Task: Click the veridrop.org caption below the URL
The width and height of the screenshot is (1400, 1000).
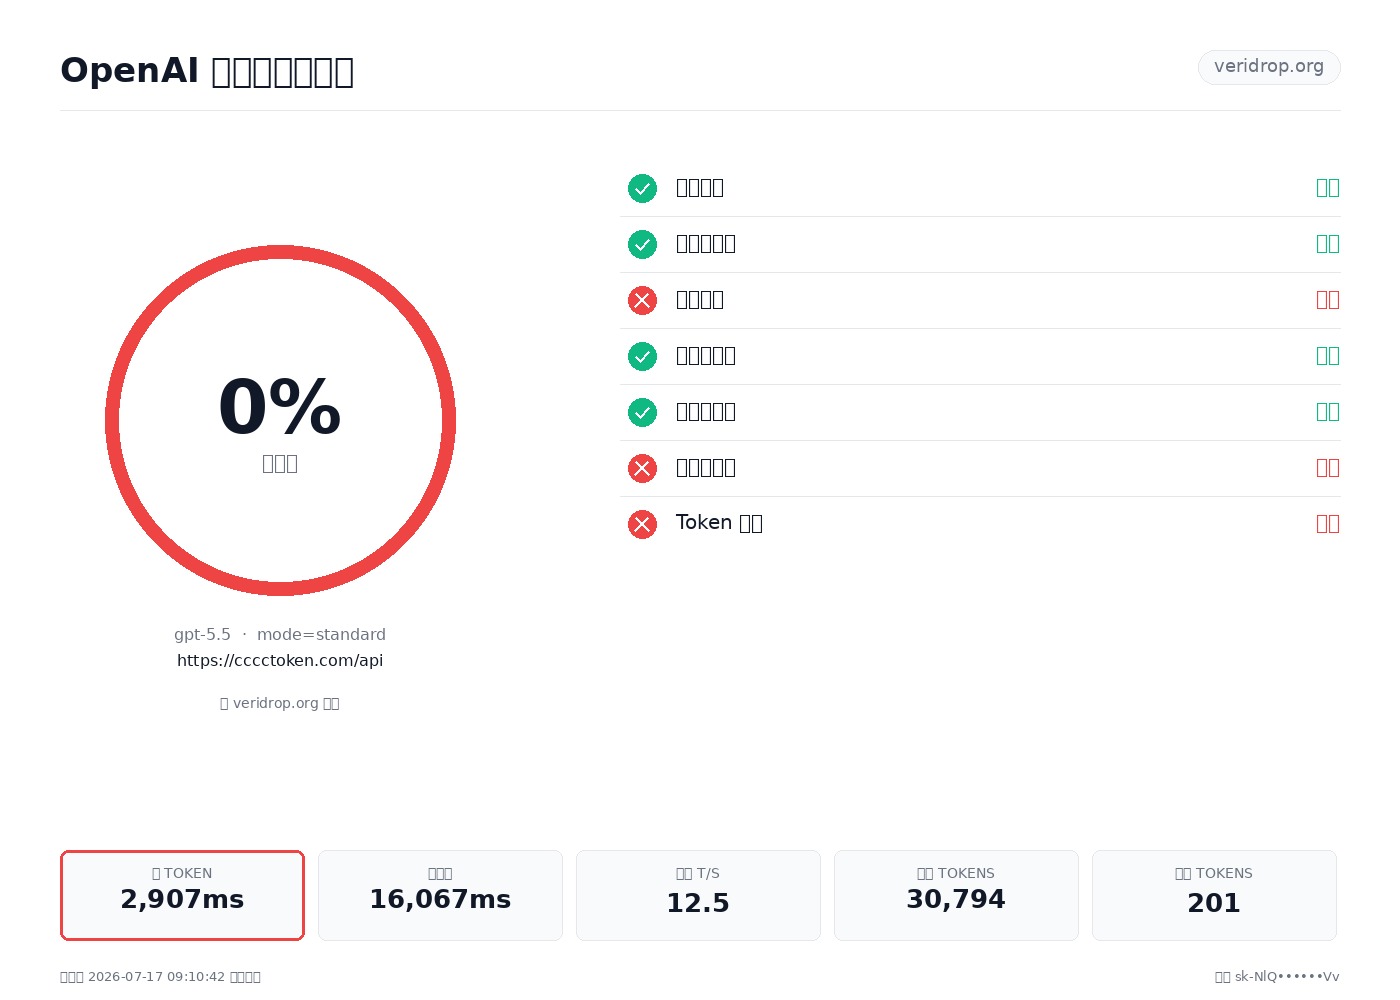Action: tap(280, 703)
